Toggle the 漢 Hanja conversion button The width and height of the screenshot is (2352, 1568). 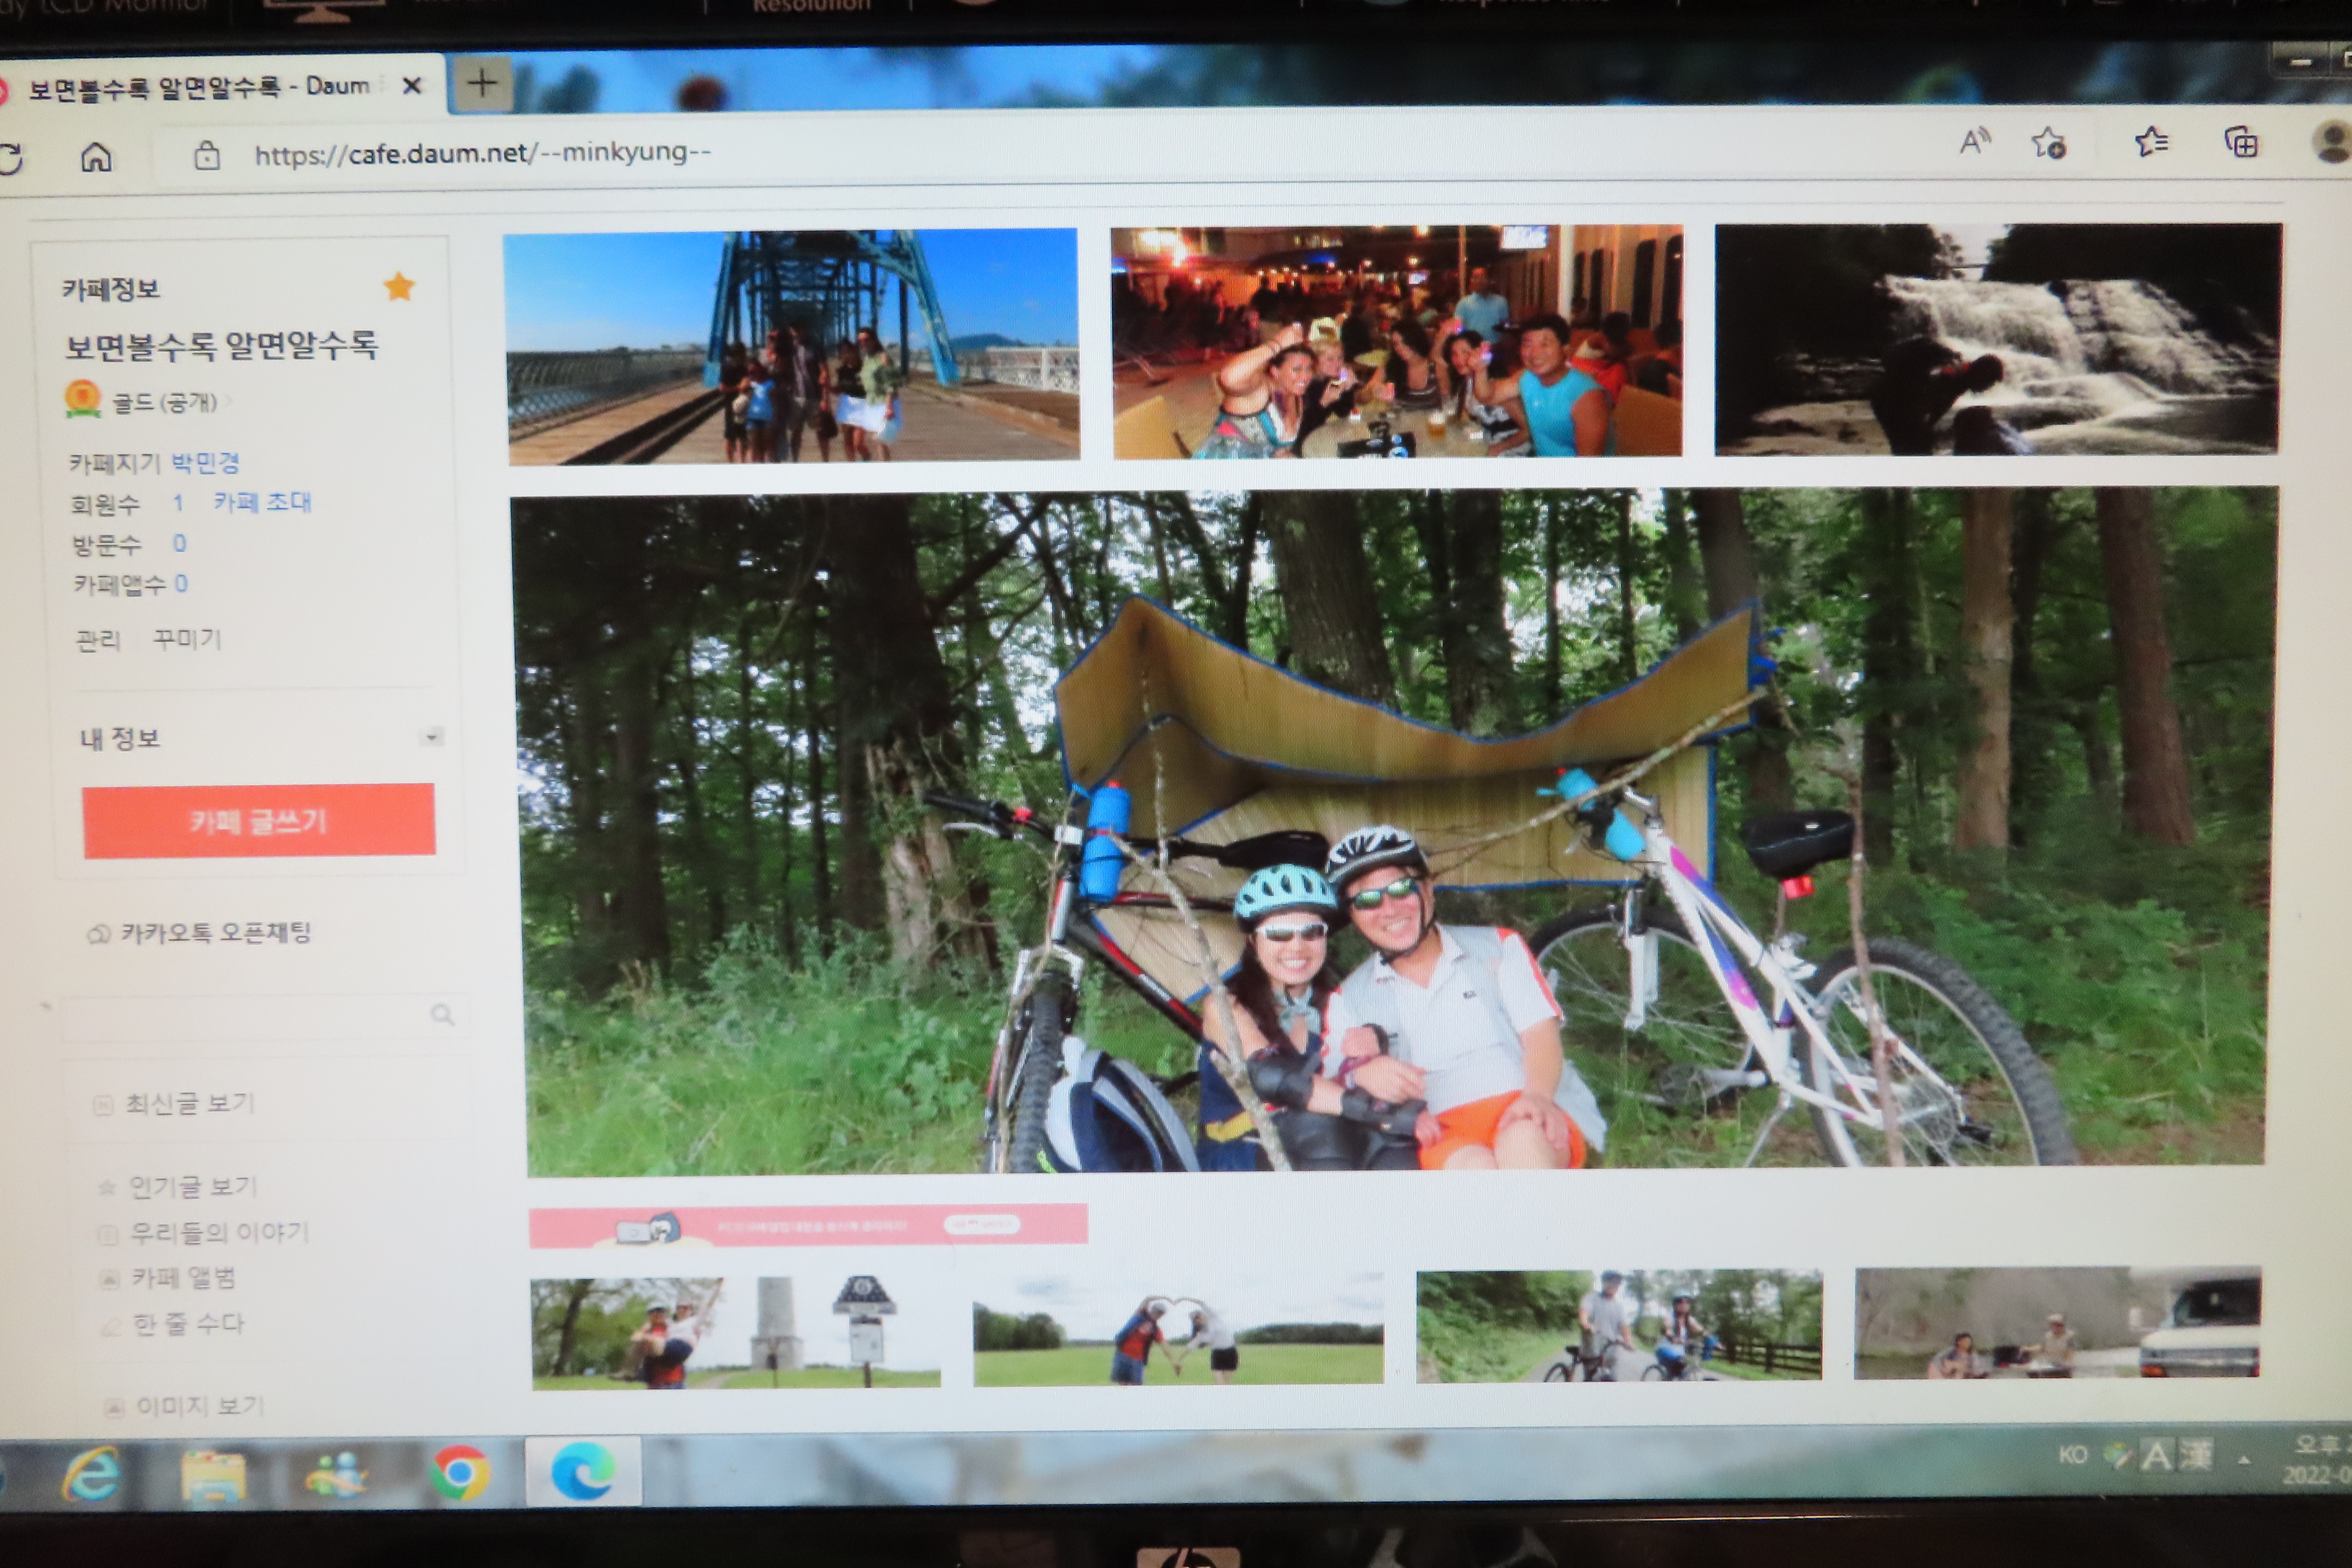[2196, 1453]
